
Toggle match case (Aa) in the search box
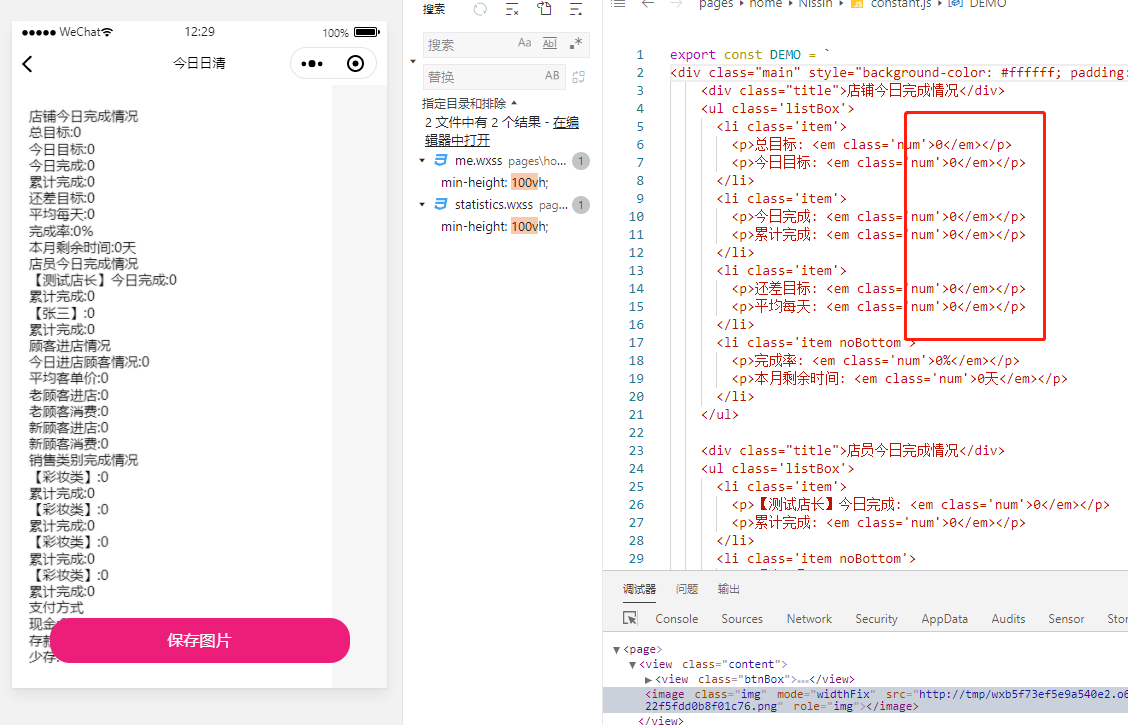(x=524, y=43)
